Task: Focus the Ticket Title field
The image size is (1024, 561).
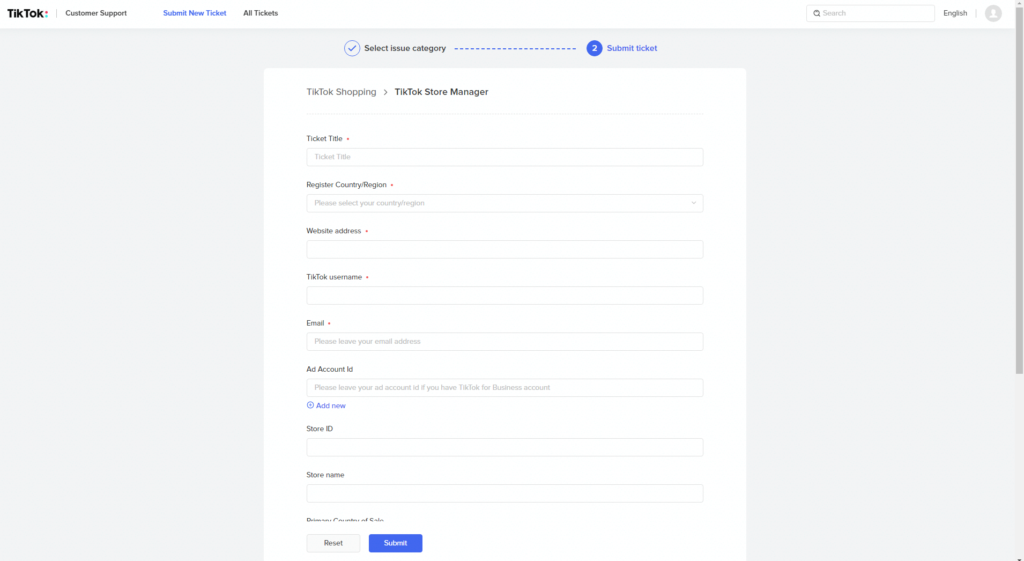Action: point(505,157)
